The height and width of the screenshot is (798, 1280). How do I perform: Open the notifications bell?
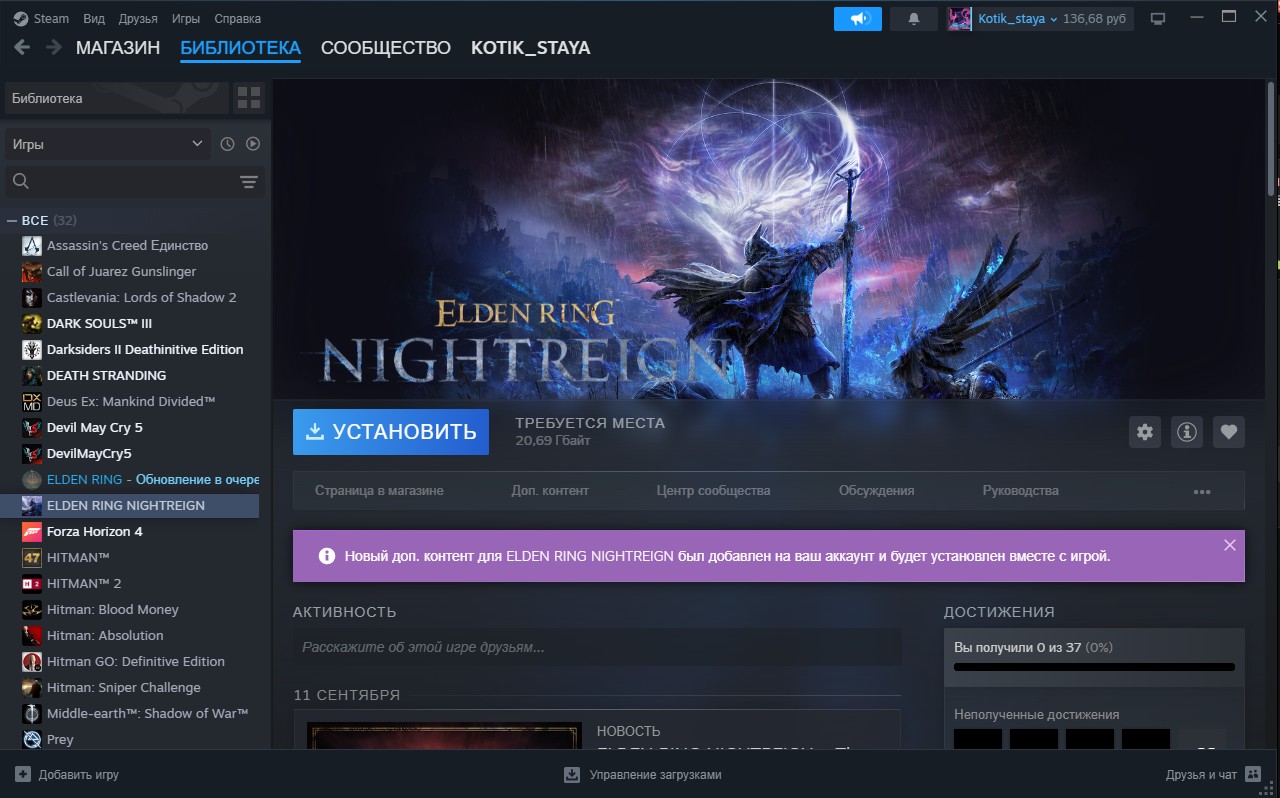(913, 18)
